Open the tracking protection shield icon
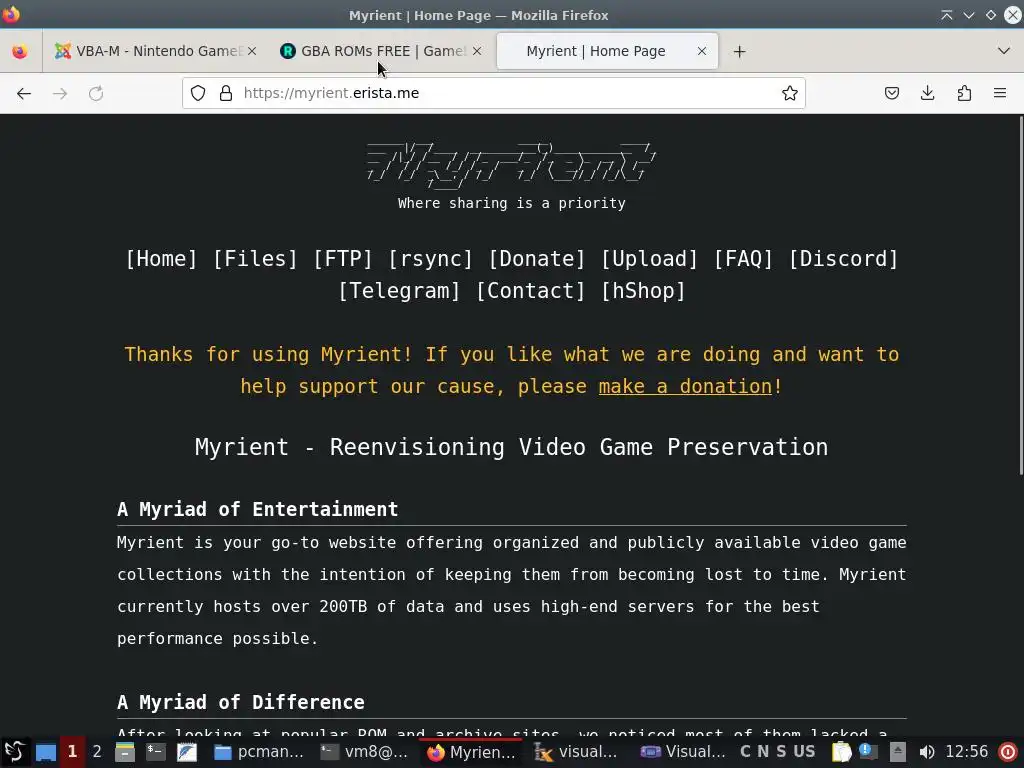The width and height of the screenshot is (1024, 768). point(198,93)
